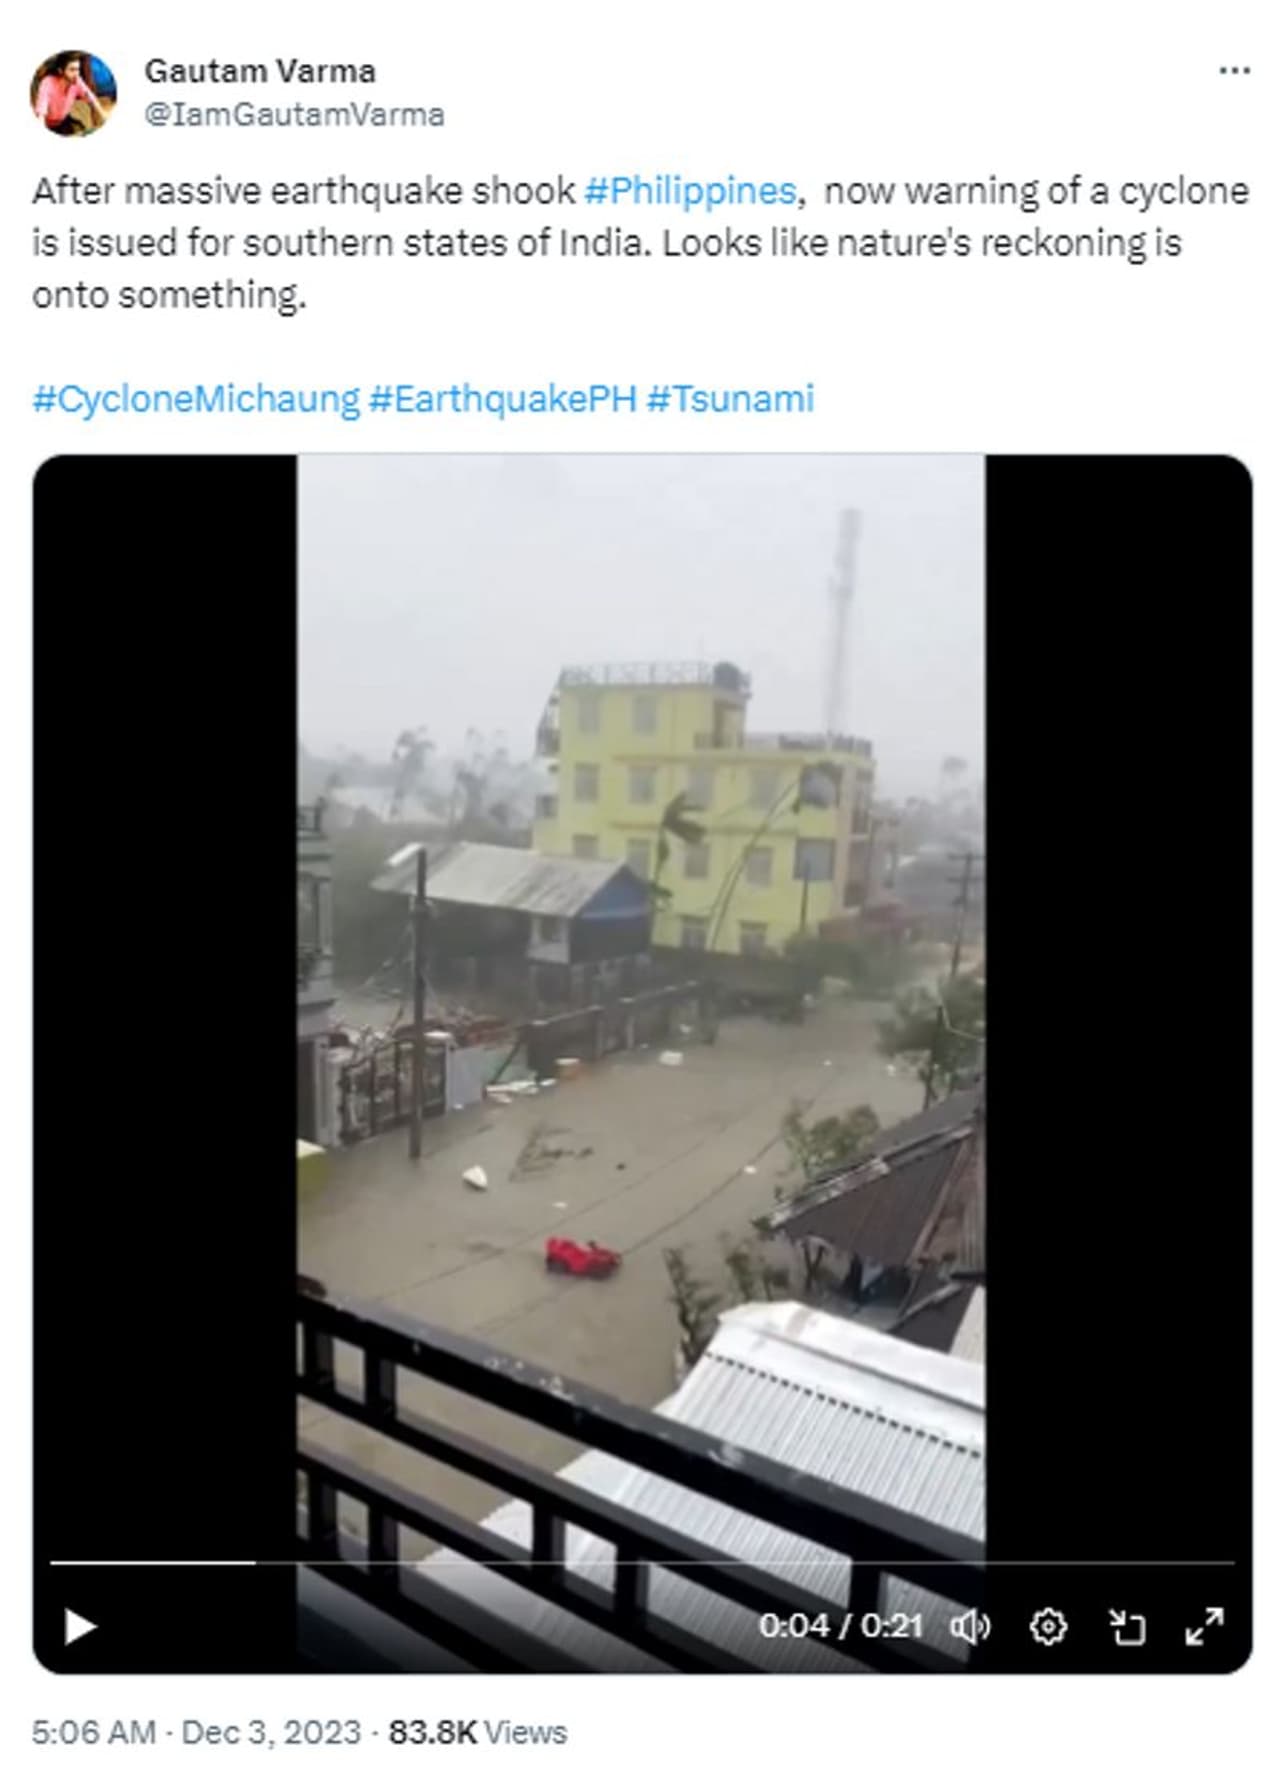Screen dimensions: 1280x1786
Task: Open the 5:06 AM · Dec 3, 2023 timestamp
Action: [x=196, y=1732]
